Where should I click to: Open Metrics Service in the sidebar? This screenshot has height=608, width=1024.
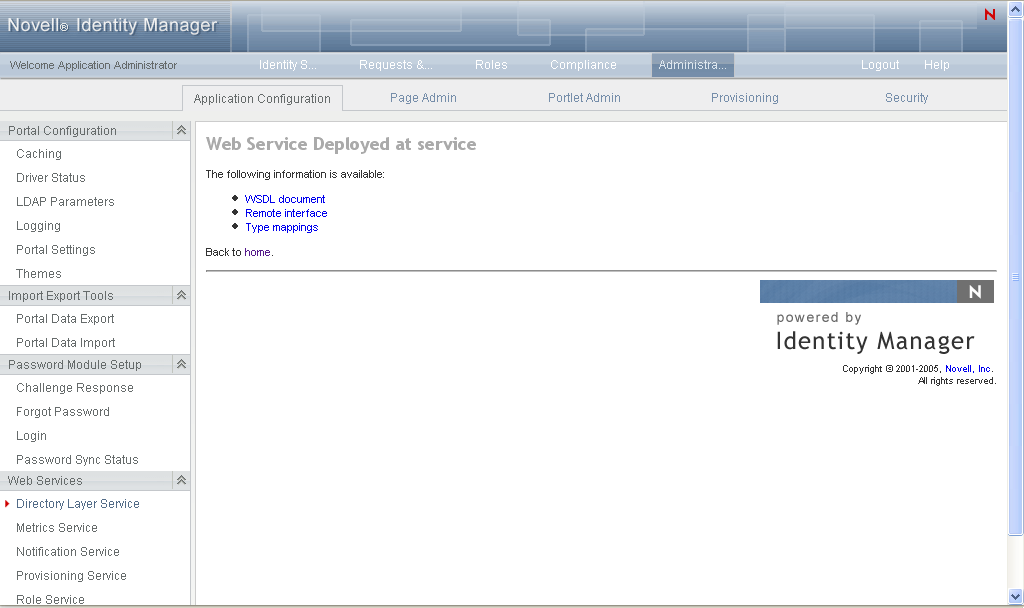tap(57, 528)
